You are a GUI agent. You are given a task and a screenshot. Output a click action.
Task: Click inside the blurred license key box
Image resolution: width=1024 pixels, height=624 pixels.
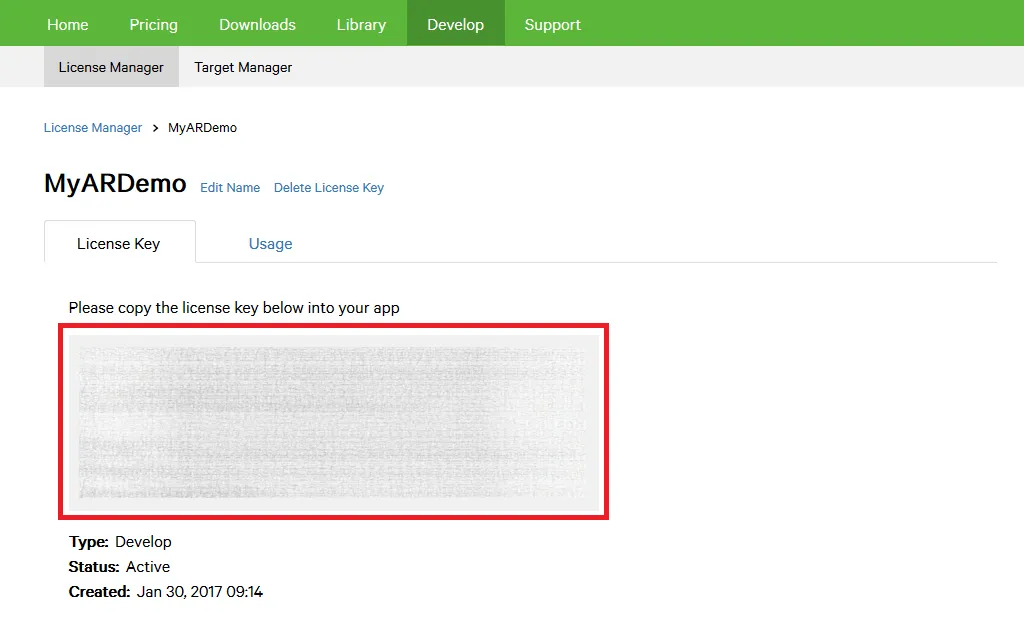[333, 421]
